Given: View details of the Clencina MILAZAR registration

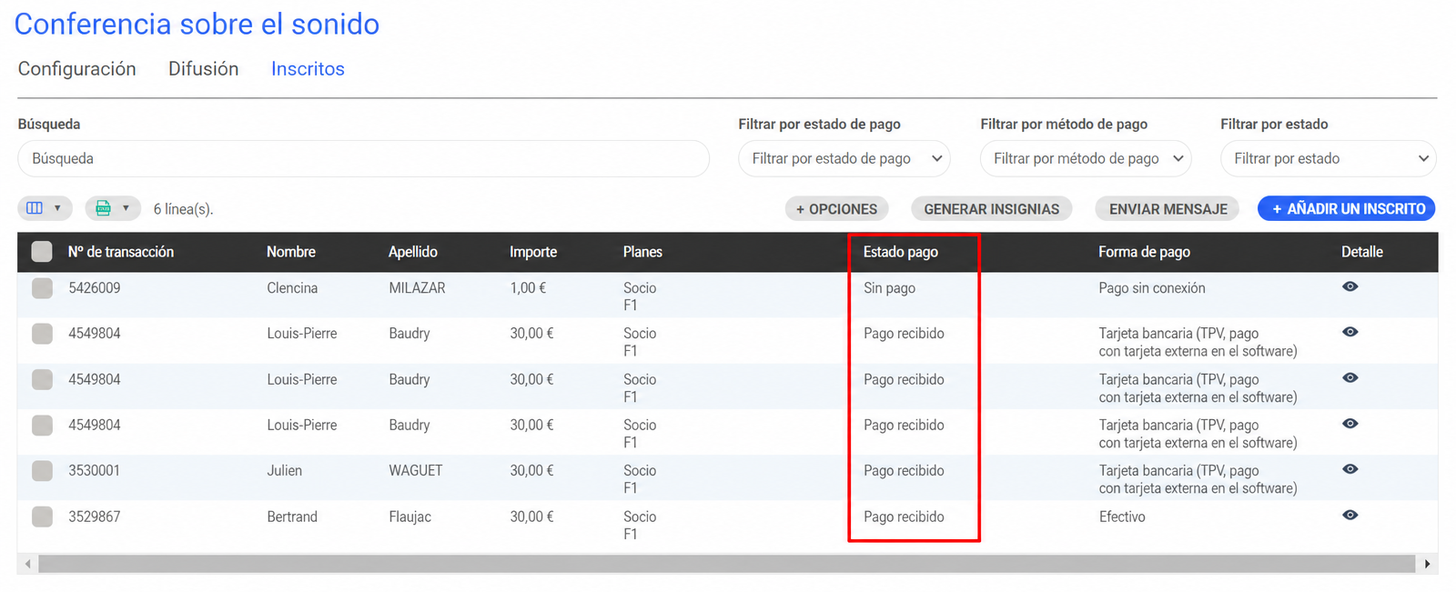Looking at the screenshot, I should pyautogui.click(x=1350, y=287).
